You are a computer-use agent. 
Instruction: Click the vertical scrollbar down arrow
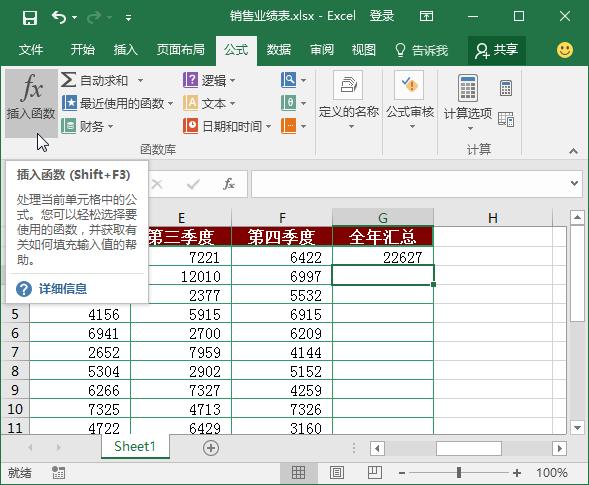[x=577, y=427]
